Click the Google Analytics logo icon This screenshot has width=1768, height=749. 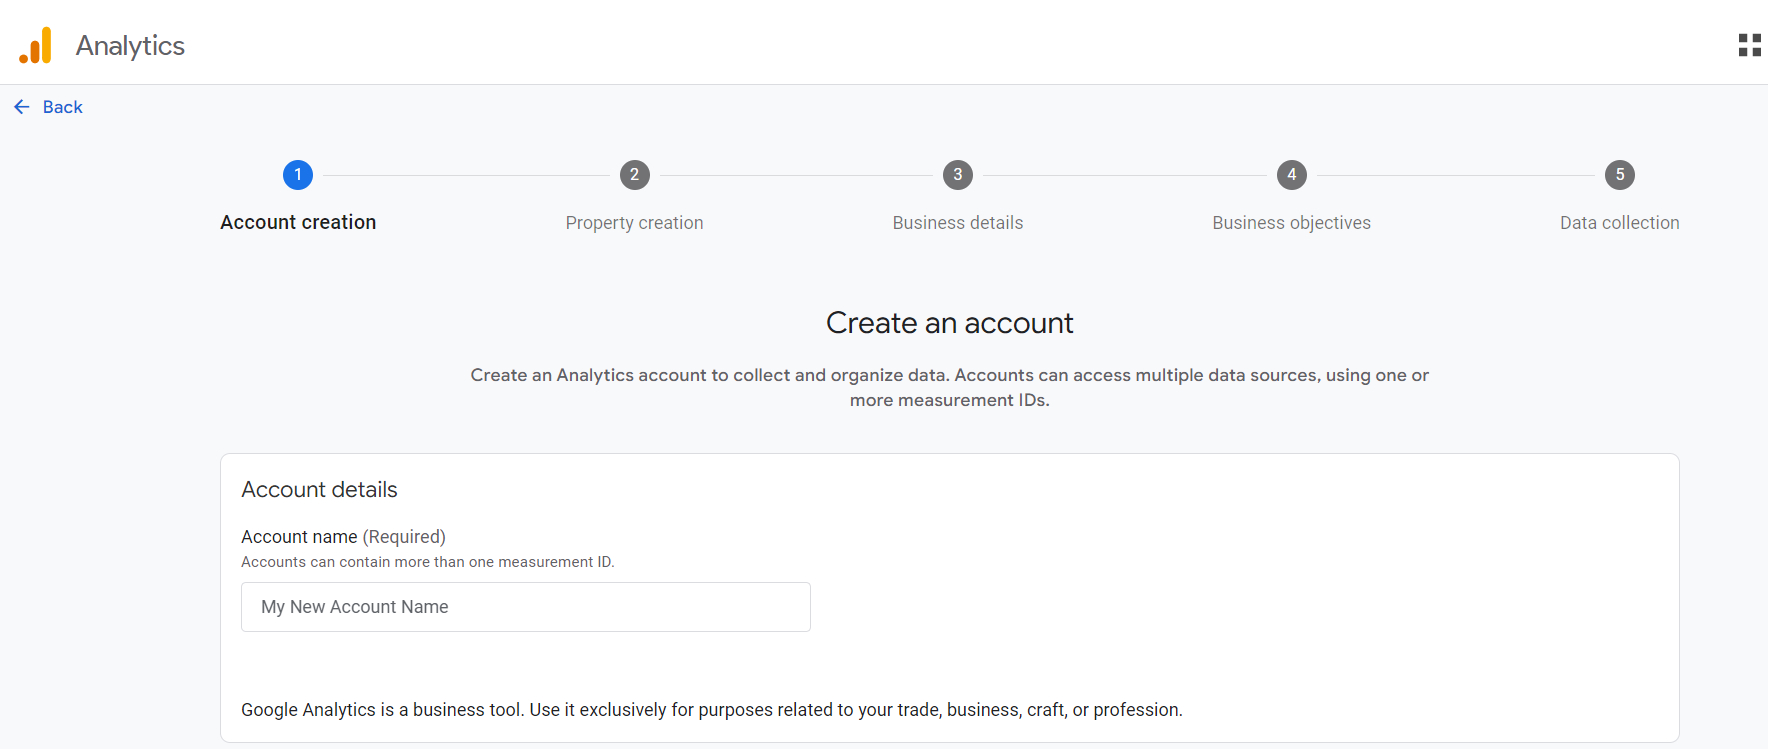pos(35,45)
